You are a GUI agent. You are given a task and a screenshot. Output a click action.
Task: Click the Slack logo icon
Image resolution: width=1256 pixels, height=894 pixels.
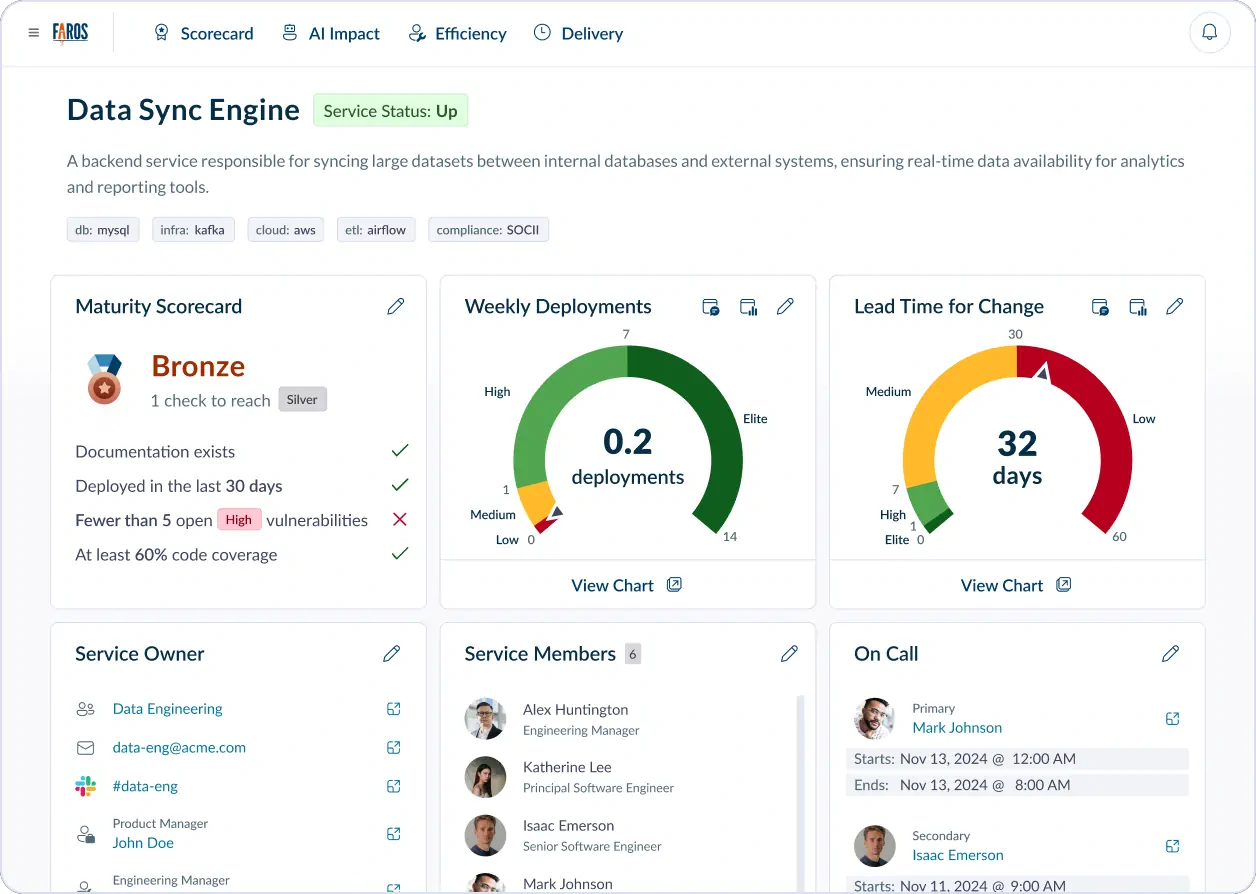(x=86, y=786)
